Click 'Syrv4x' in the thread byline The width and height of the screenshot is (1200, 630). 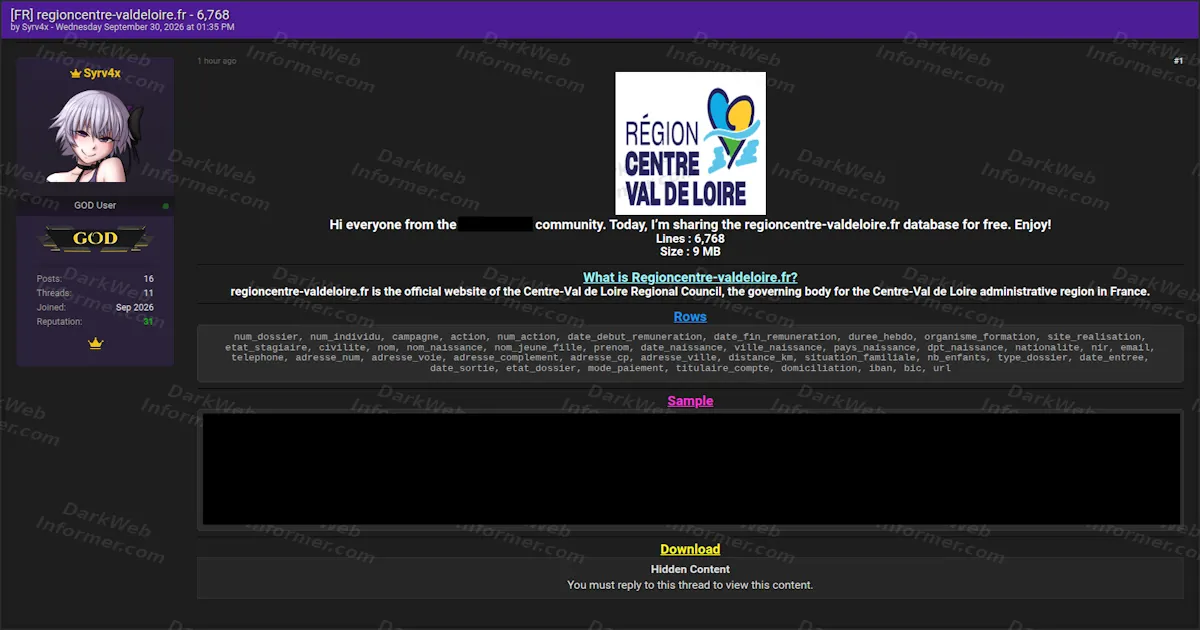(x=34, y=28)
